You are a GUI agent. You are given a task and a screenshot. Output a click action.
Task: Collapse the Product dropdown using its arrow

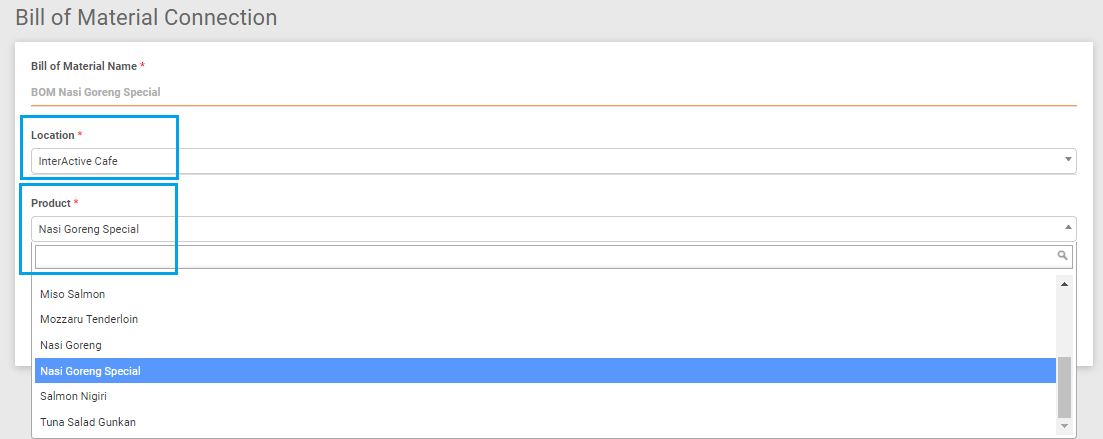(x=1068, y=228)
